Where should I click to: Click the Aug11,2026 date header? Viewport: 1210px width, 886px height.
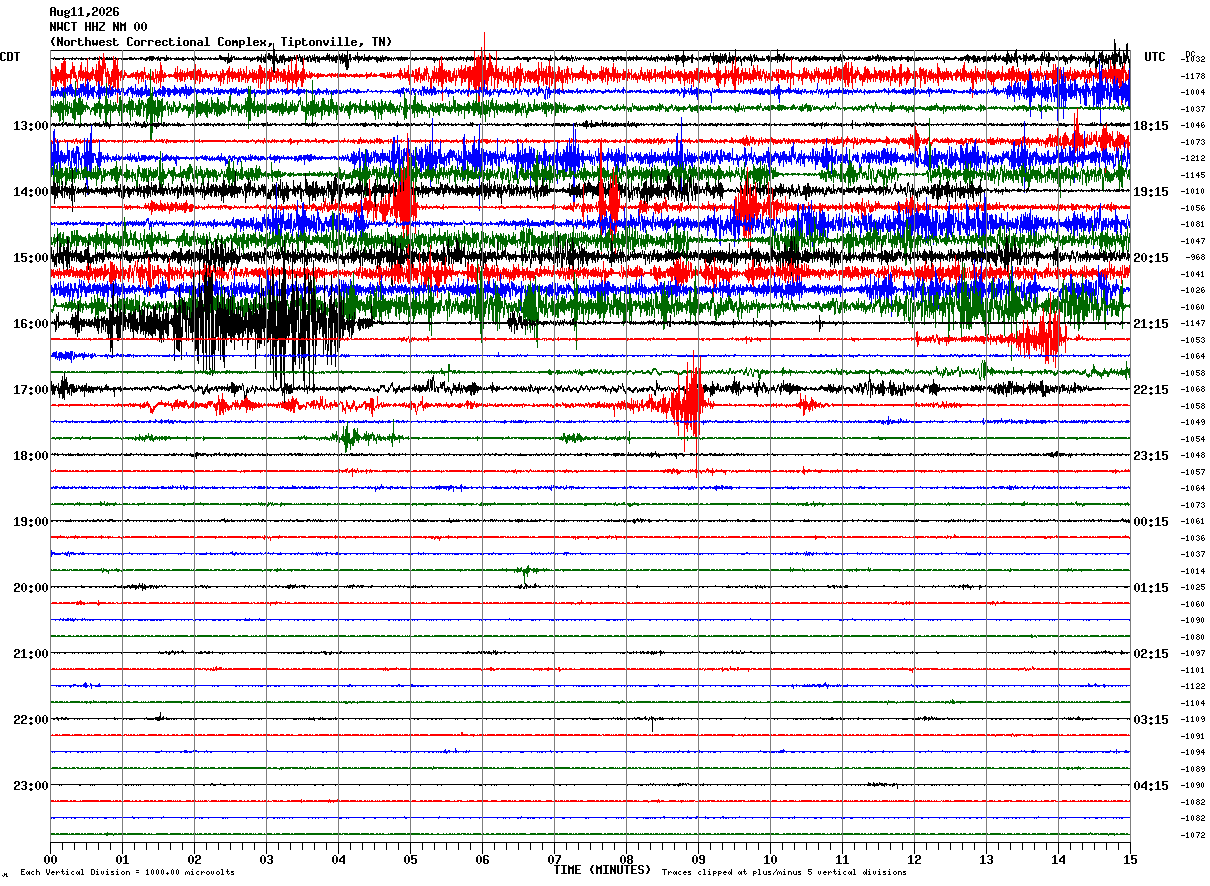click(x=84, y=12)
